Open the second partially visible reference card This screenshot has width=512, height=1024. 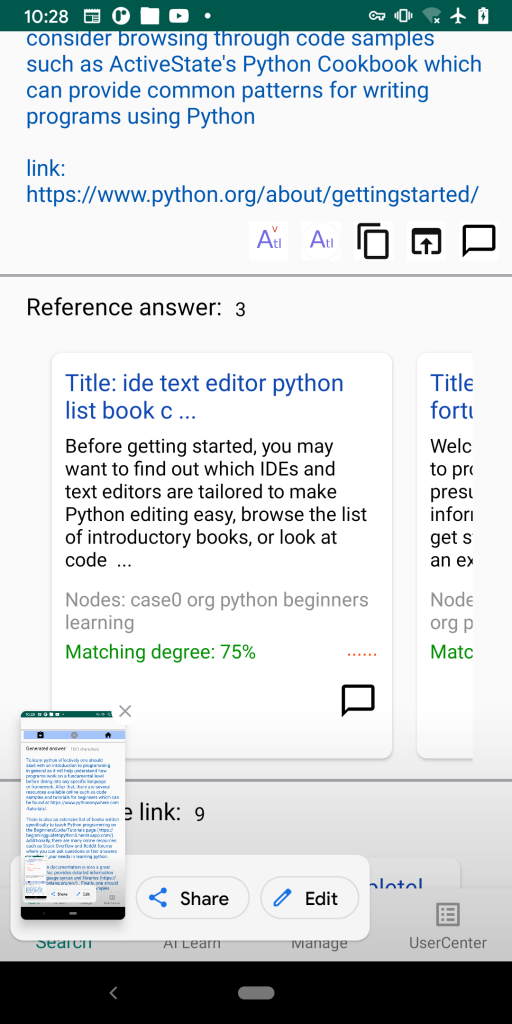[445, 556]
